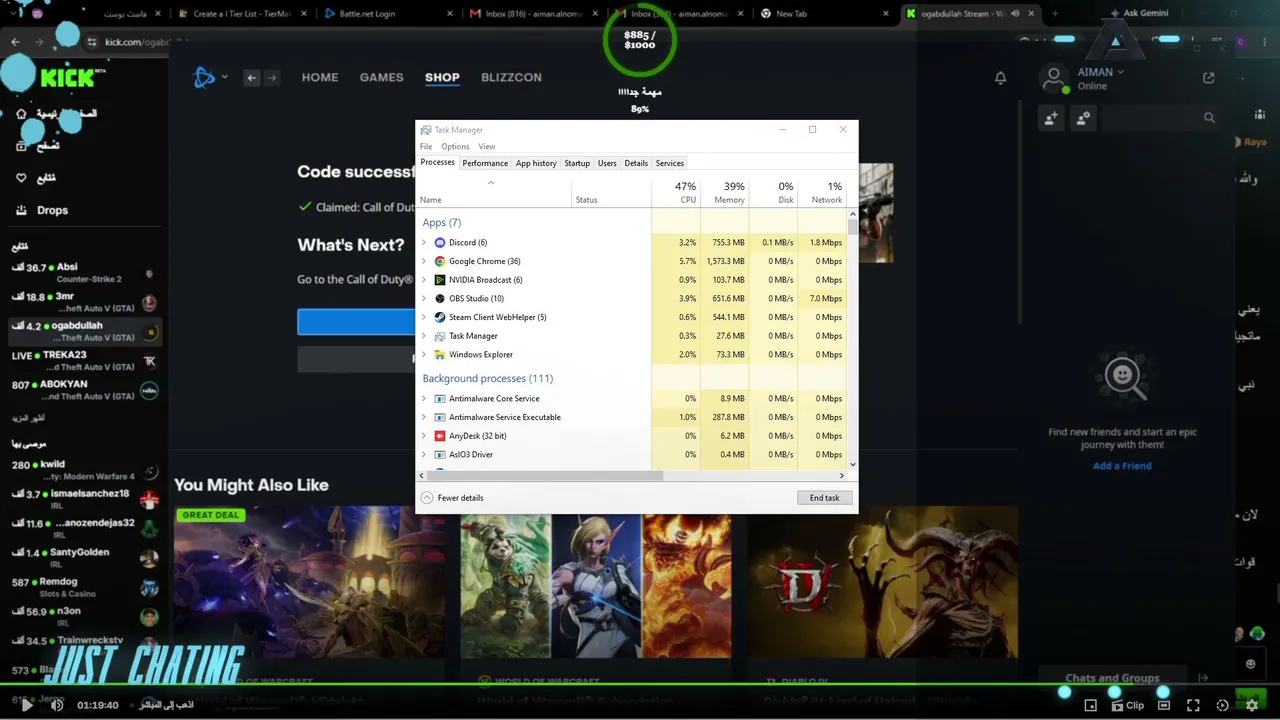The width and height of the screenshot is (1280, 720).
Task: Click End task button
Action: 825,498
